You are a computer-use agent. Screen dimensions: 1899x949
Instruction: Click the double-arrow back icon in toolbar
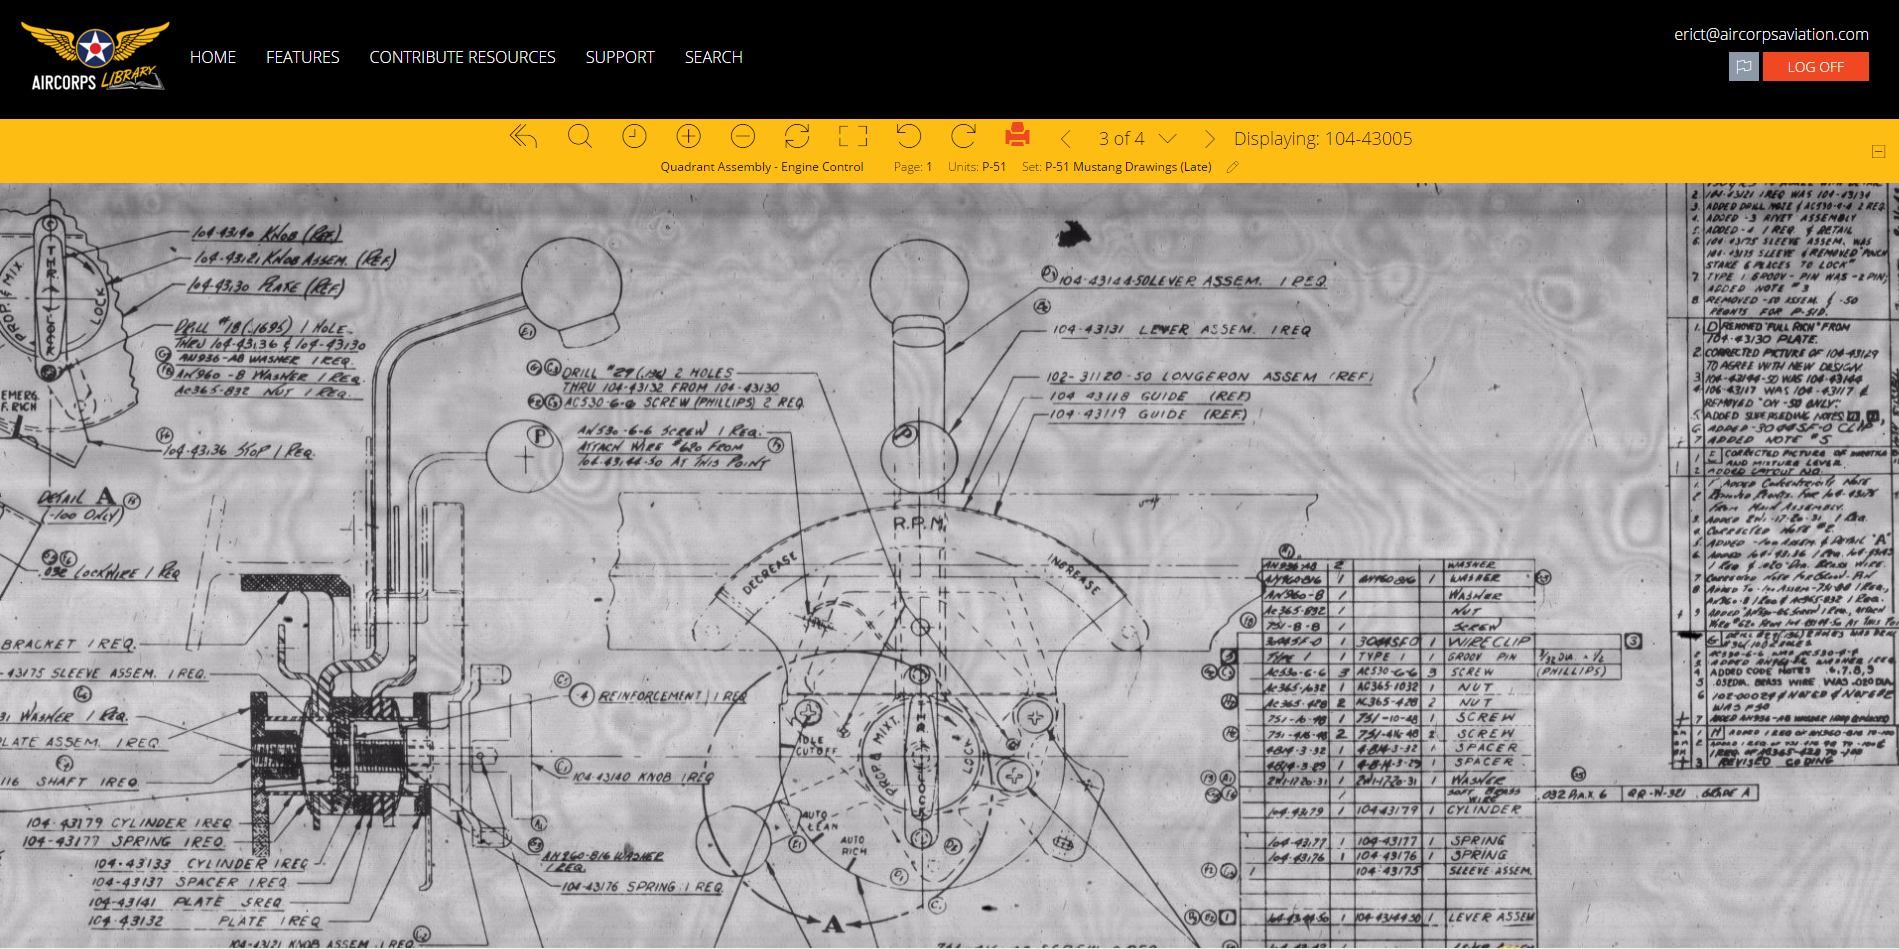[523, 137]
